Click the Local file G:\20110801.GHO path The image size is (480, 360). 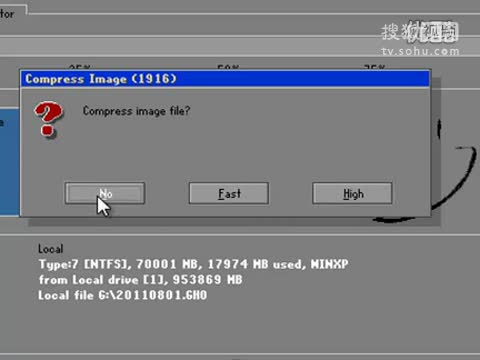coord(122,295)
